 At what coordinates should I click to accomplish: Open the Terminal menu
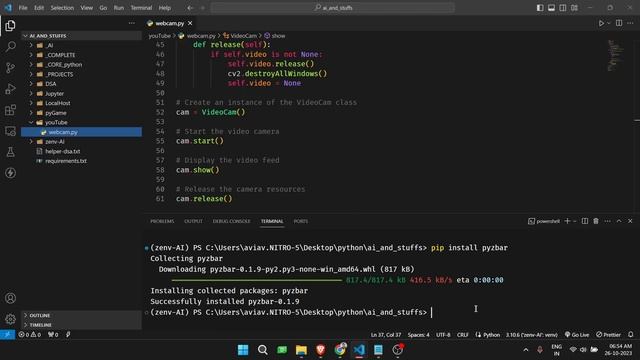(141, 8)
